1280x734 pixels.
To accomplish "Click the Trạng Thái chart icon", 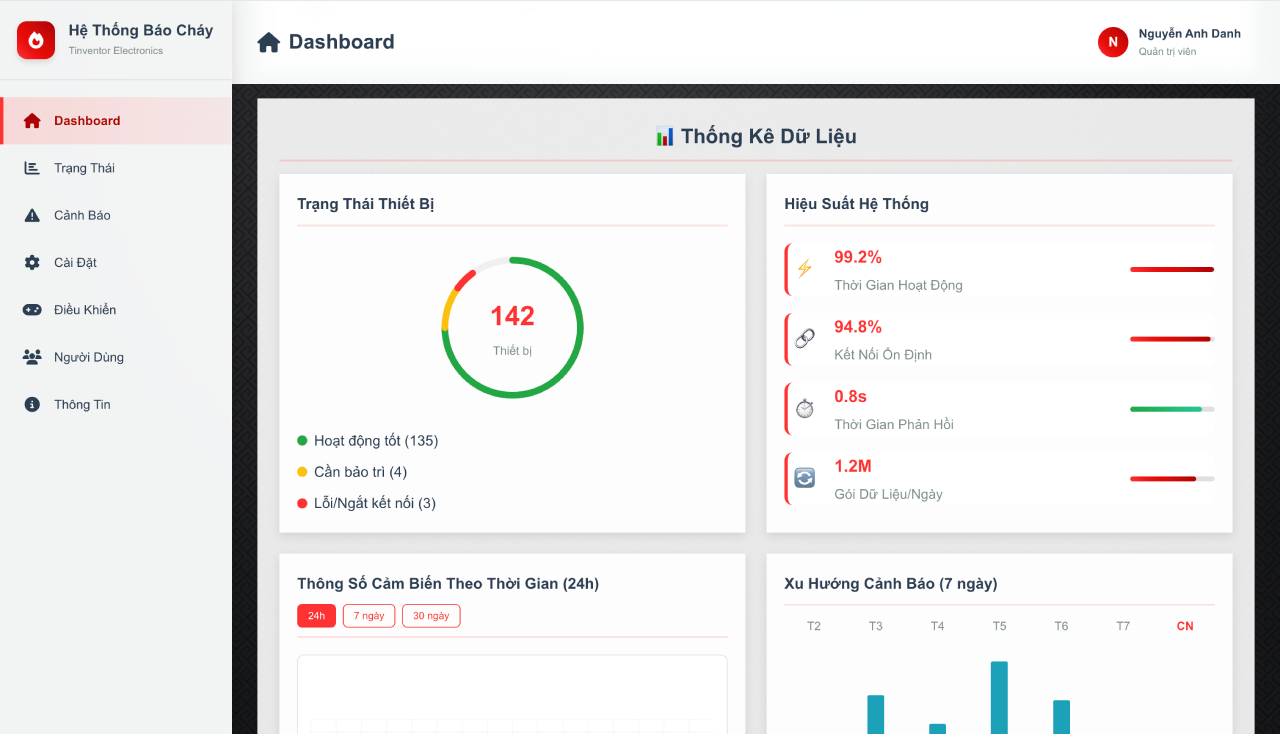I will 32,168.
